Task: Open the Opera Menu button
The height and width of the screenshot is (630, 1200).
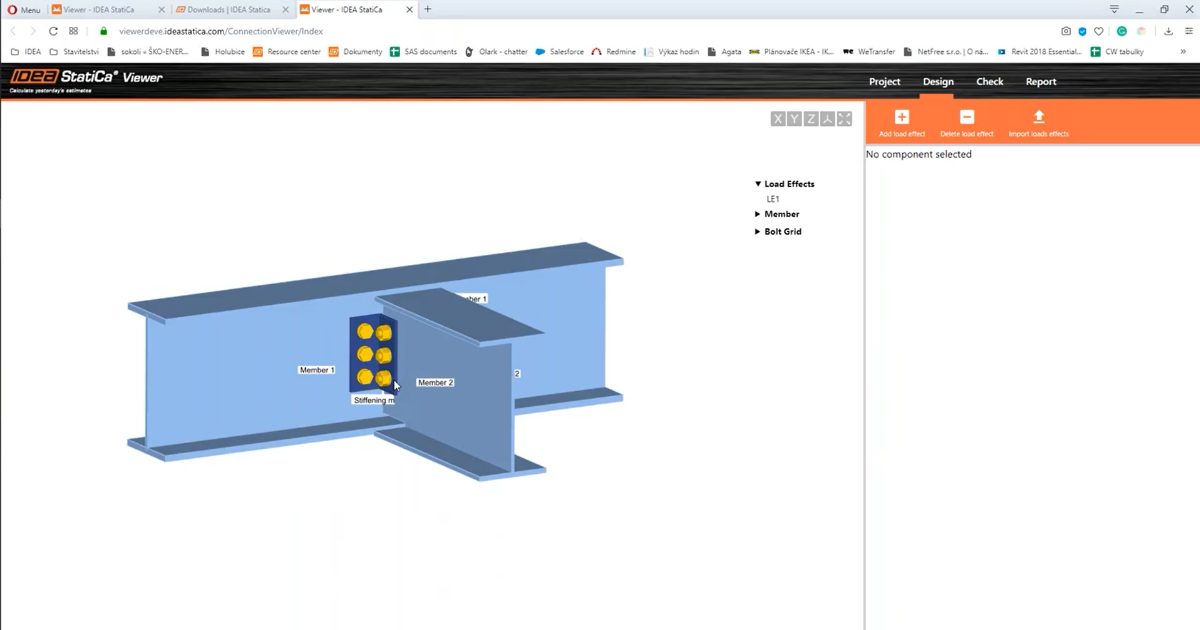Action: [x=24, y=10]
